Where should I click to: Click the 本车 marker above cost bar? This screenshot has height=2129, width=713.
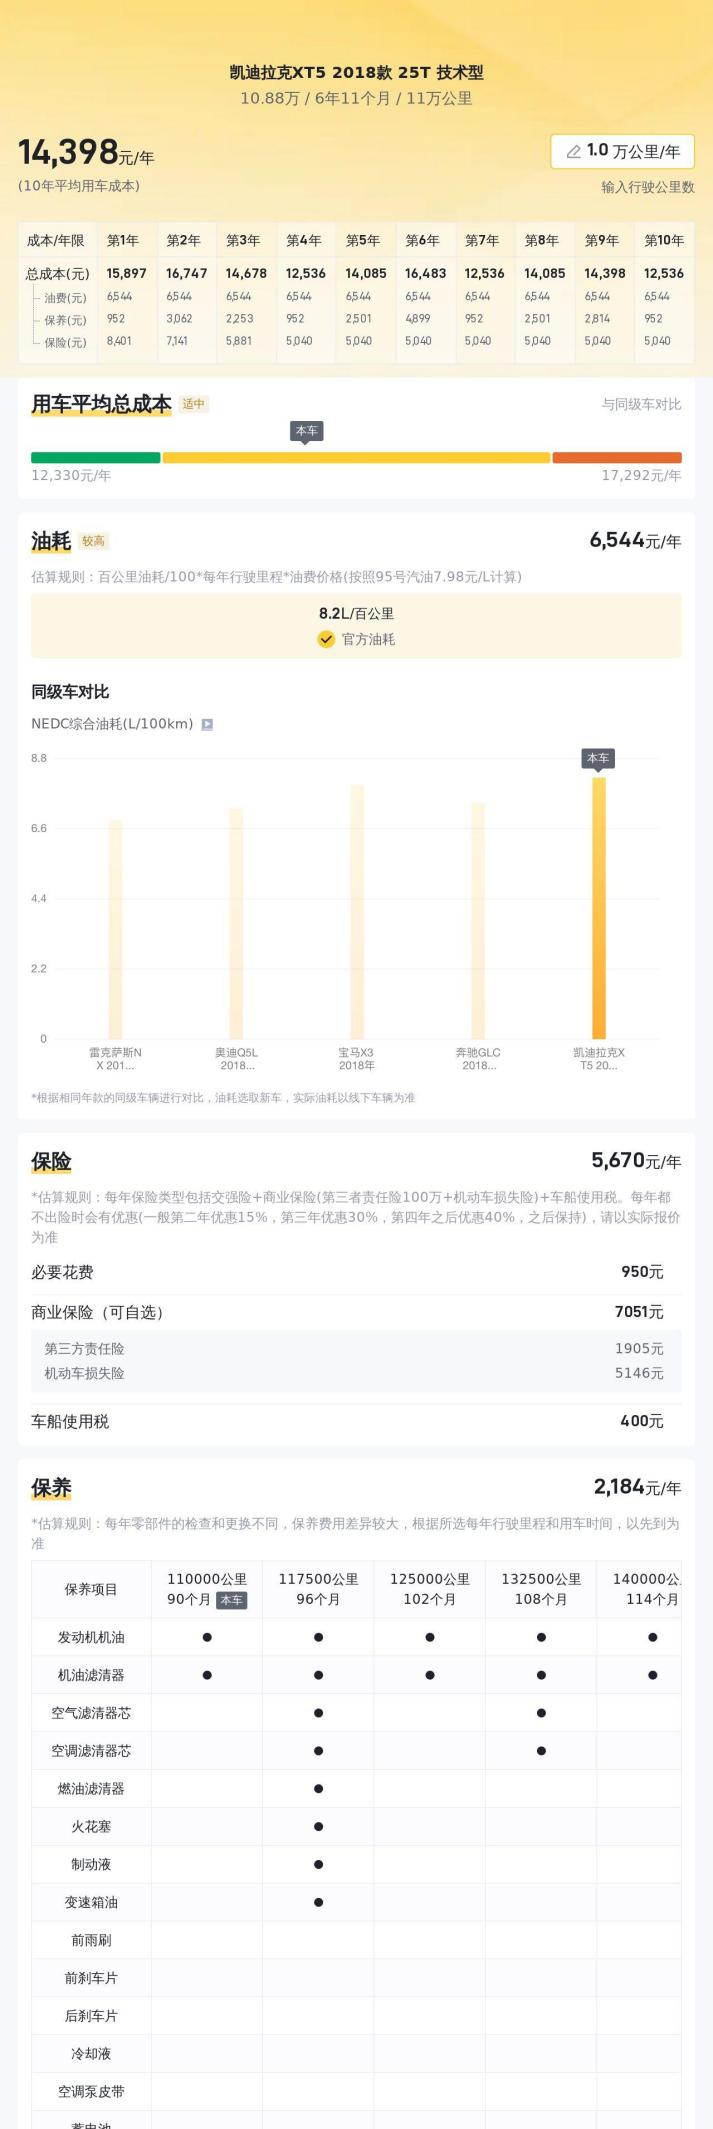(306, 432)
